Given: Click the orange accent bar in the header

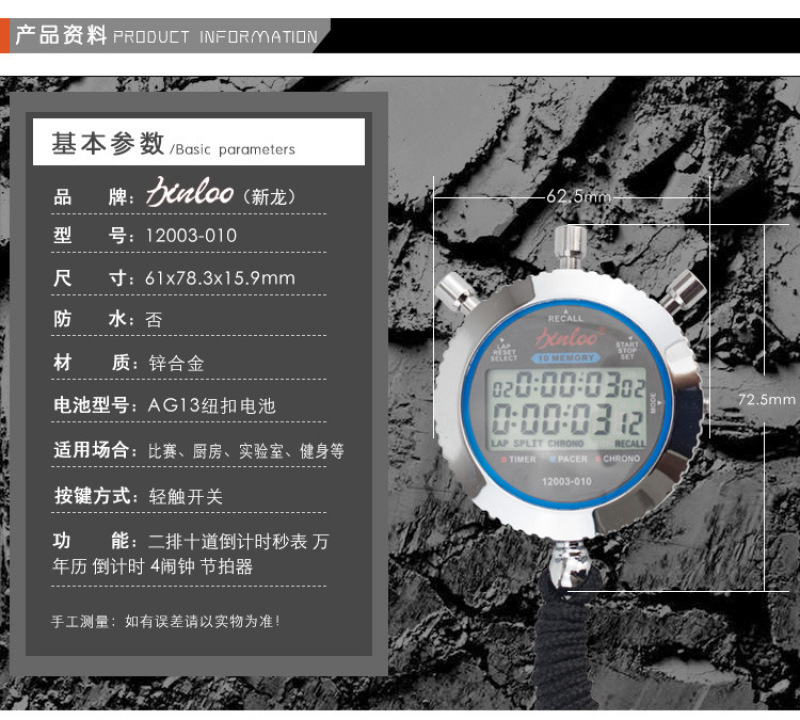Looking at the screenshot, I should [5, 36].
